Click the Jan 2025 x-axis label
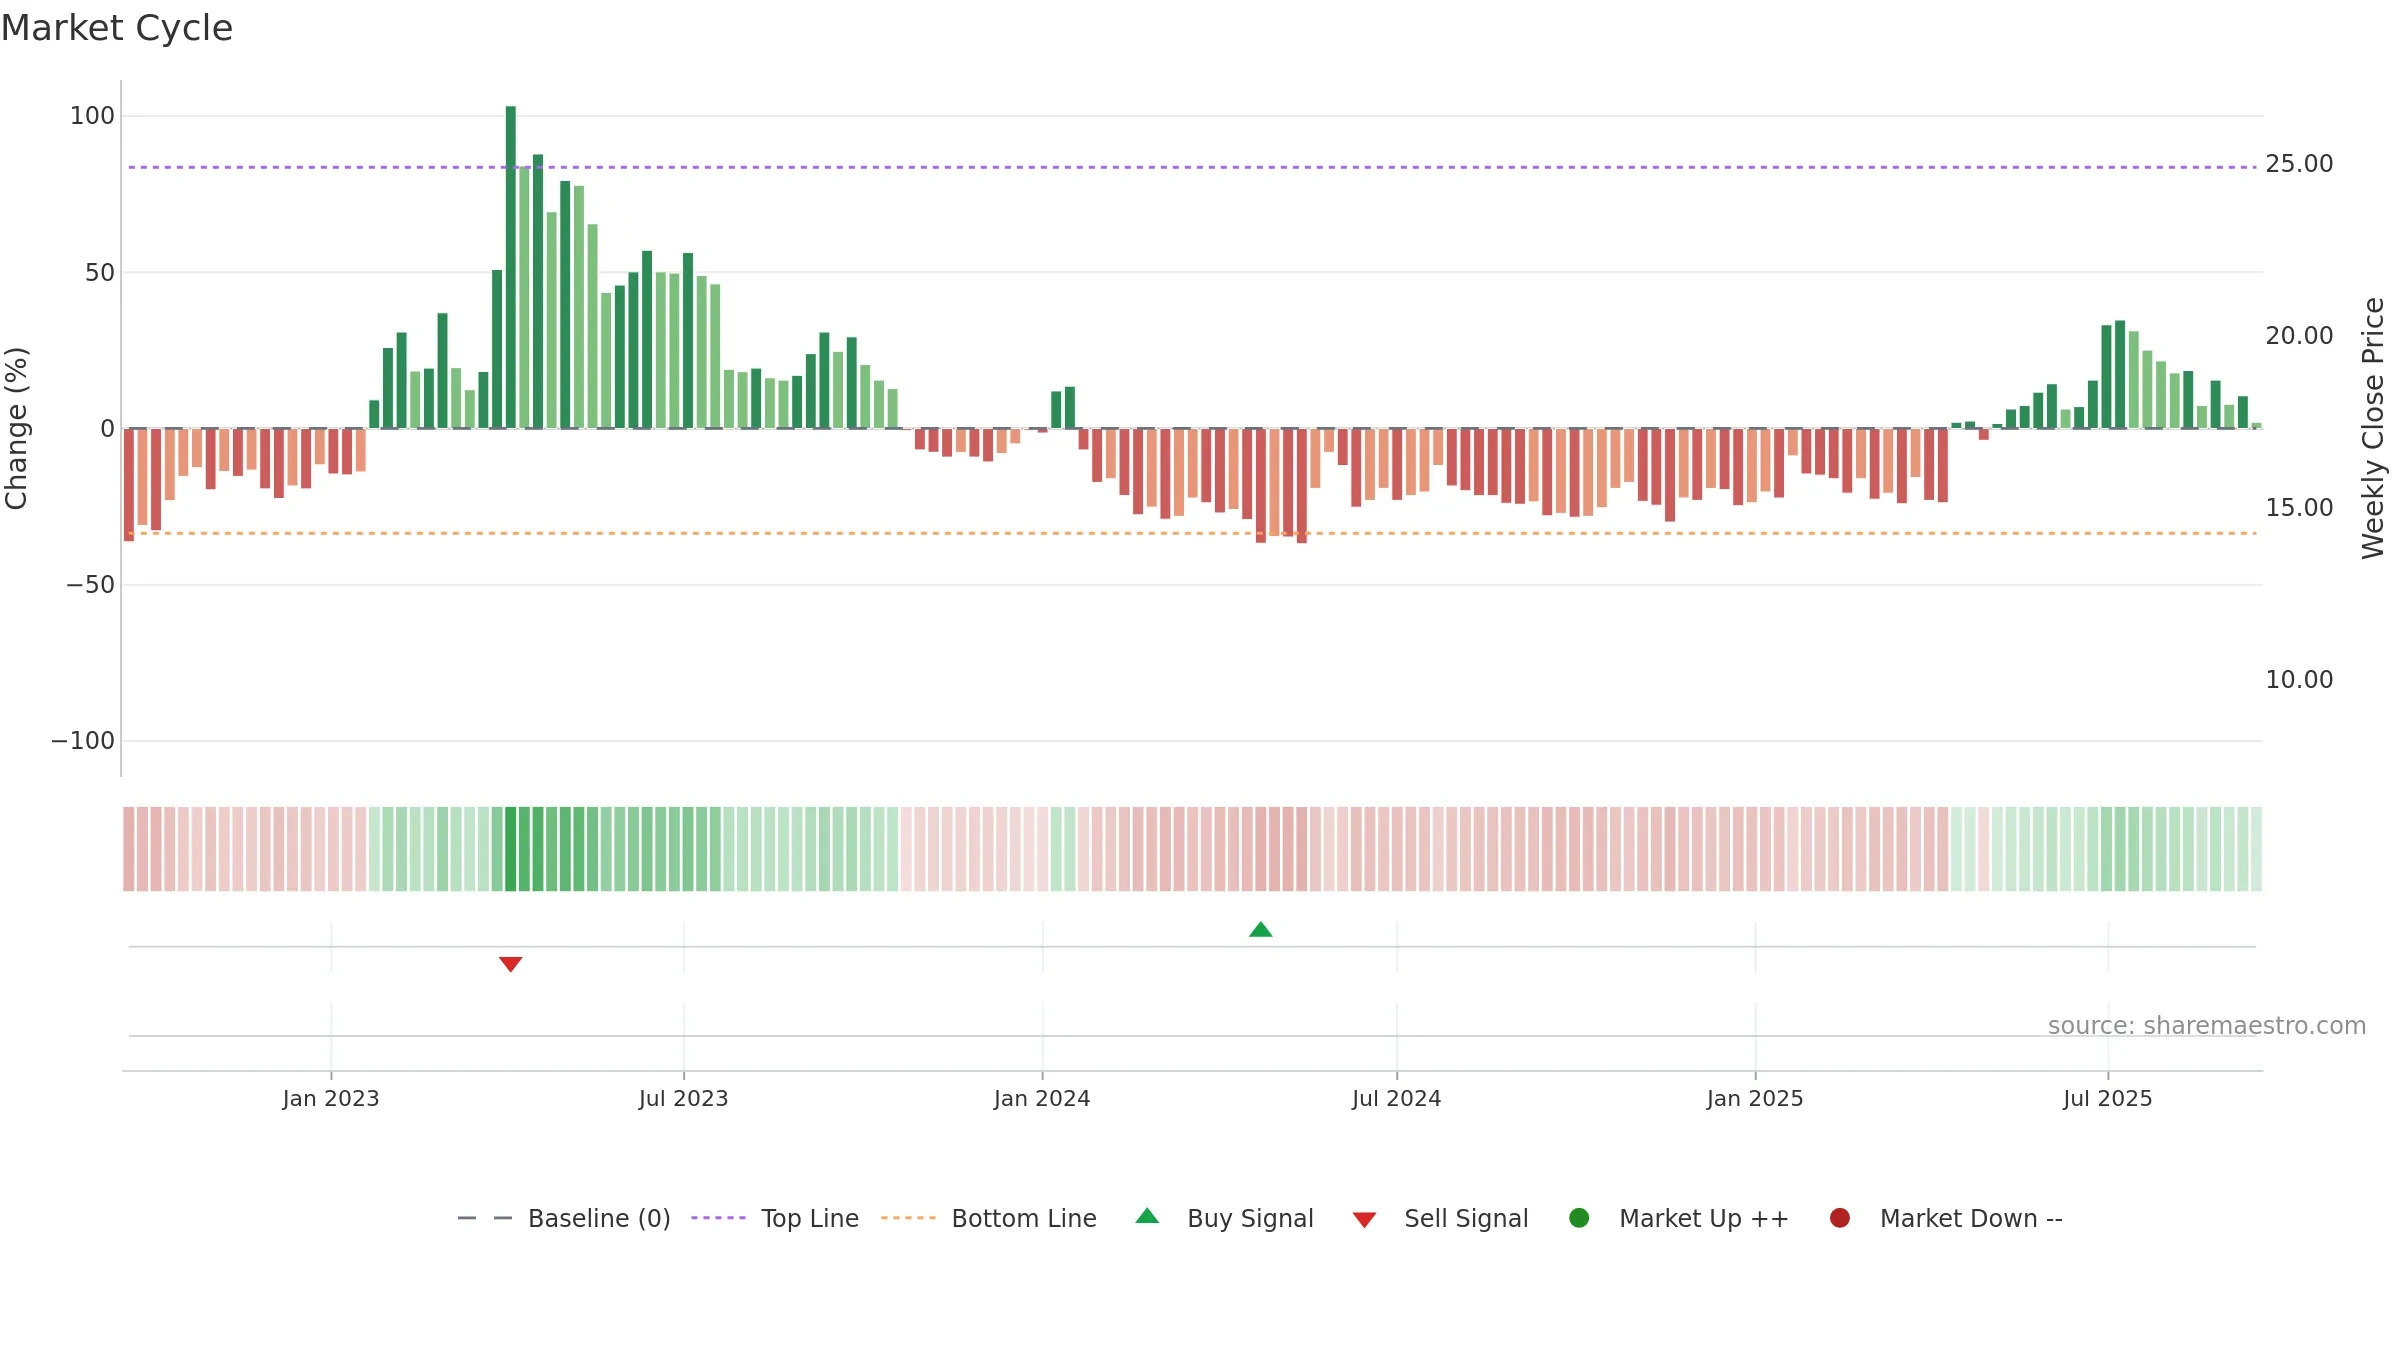Viewport: 2400px width, 1350px height. [x=1755, y=1099]
